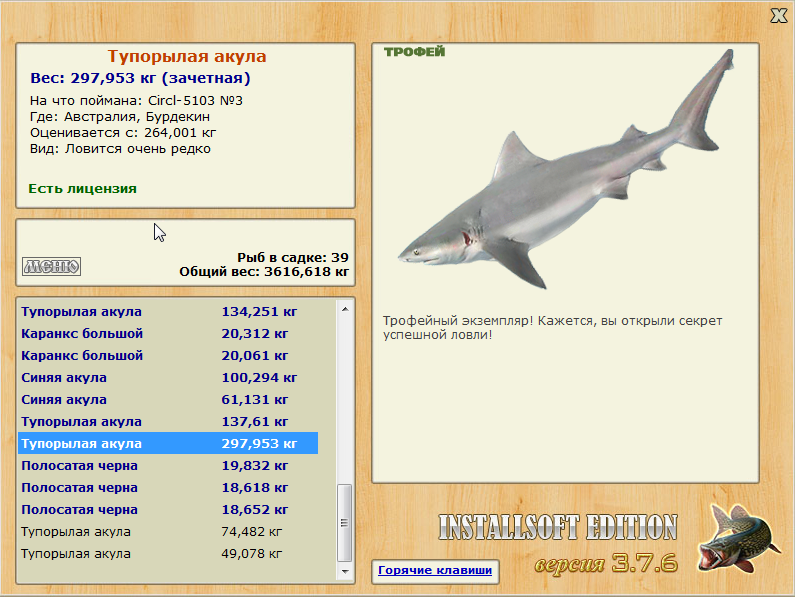Image resolution: width=795 pixels, height=597 pixels.
Task: Click the scrollbar down arrow
Action: click(x=345, y=571)
